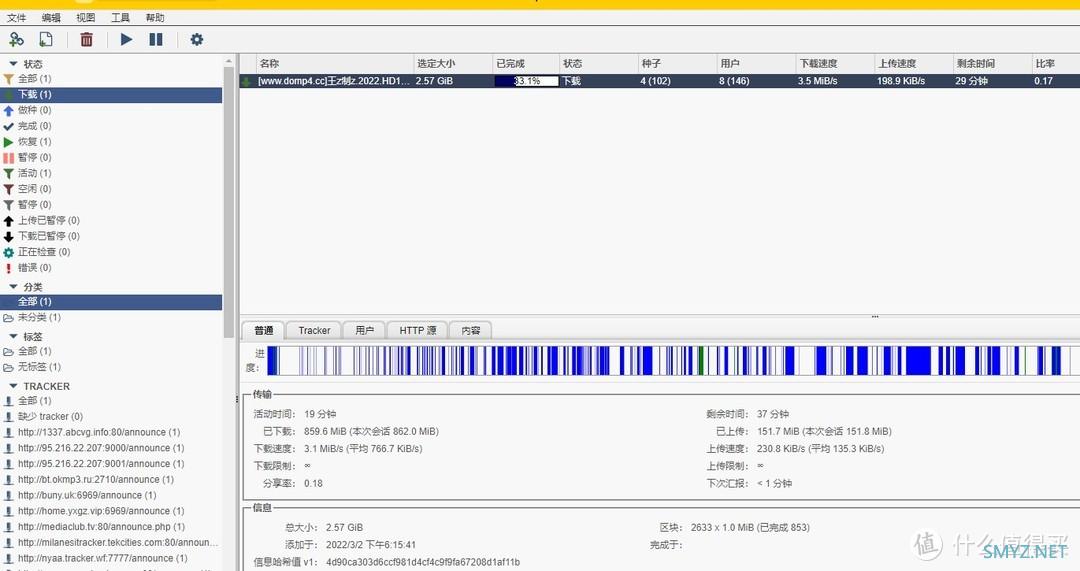Viewport: 1080px width, 571px height.
Task: Select tracker buny.uk:6969/announce
Action: (x=111, y=495)
